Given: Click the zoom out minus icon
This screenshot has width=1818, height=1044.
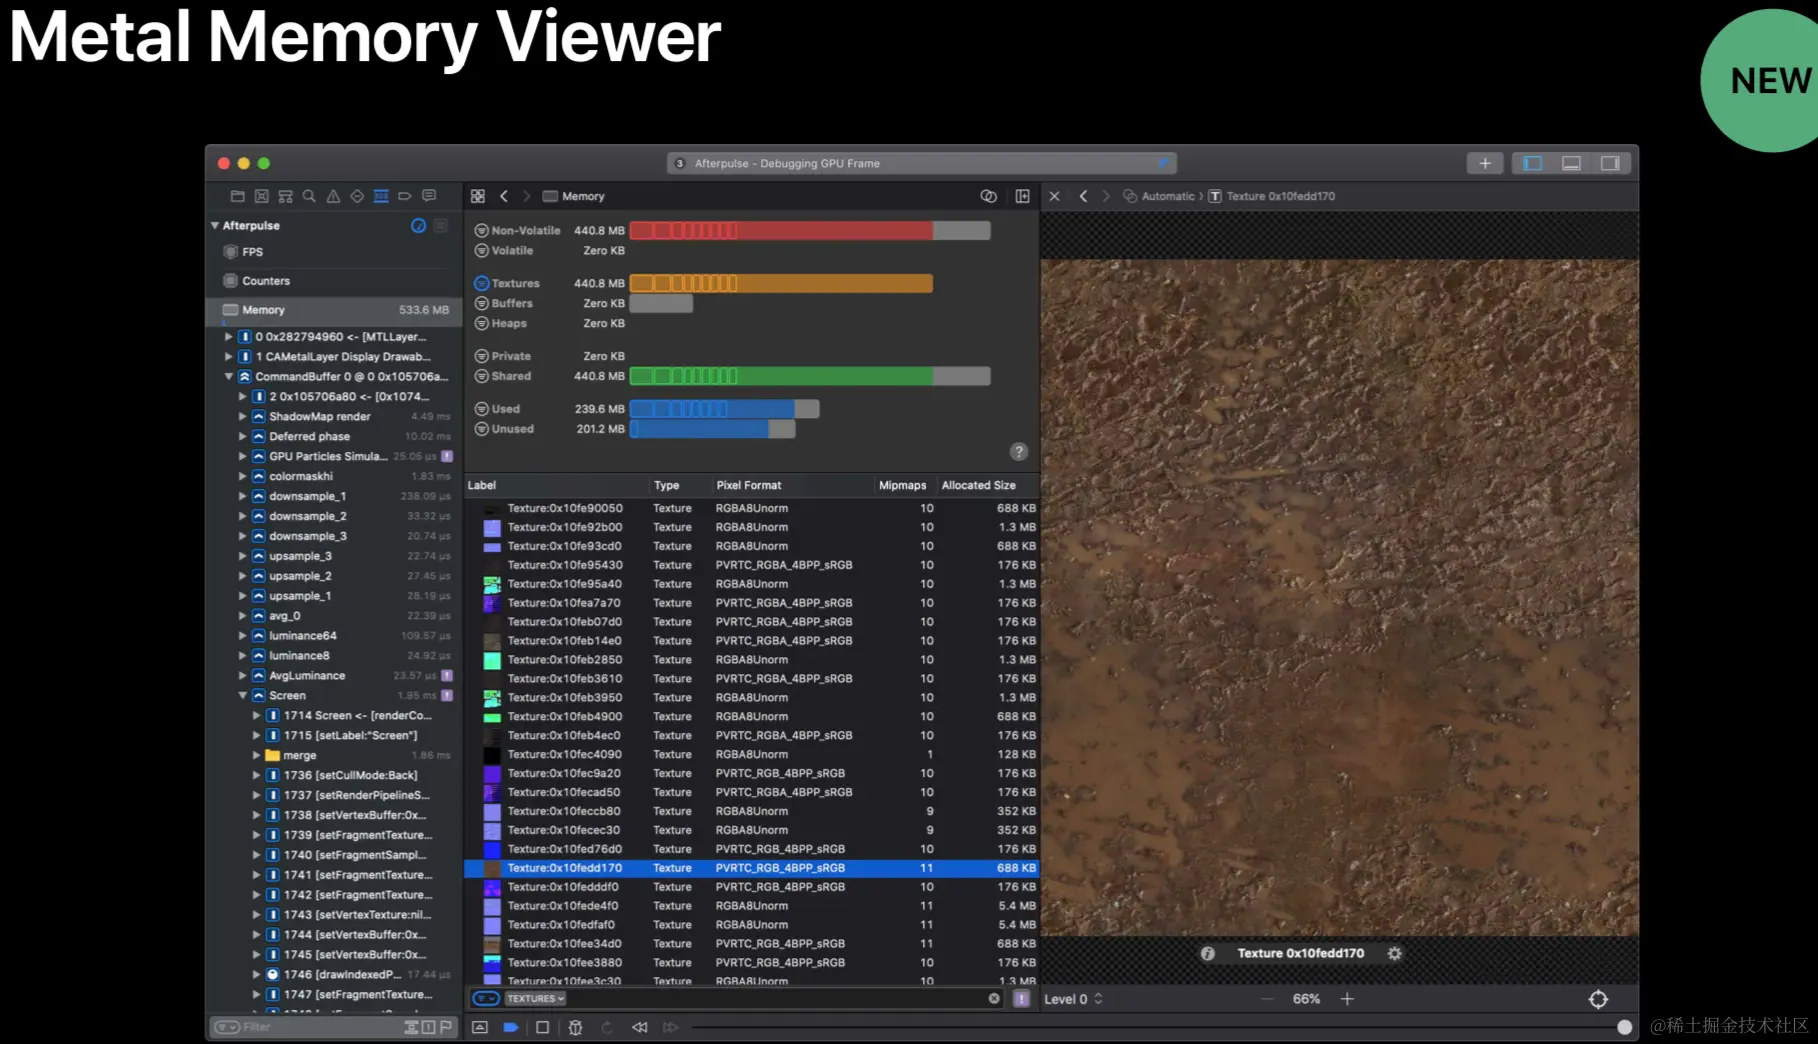Looking at the screenshot, I should [x=1268, y=999].
